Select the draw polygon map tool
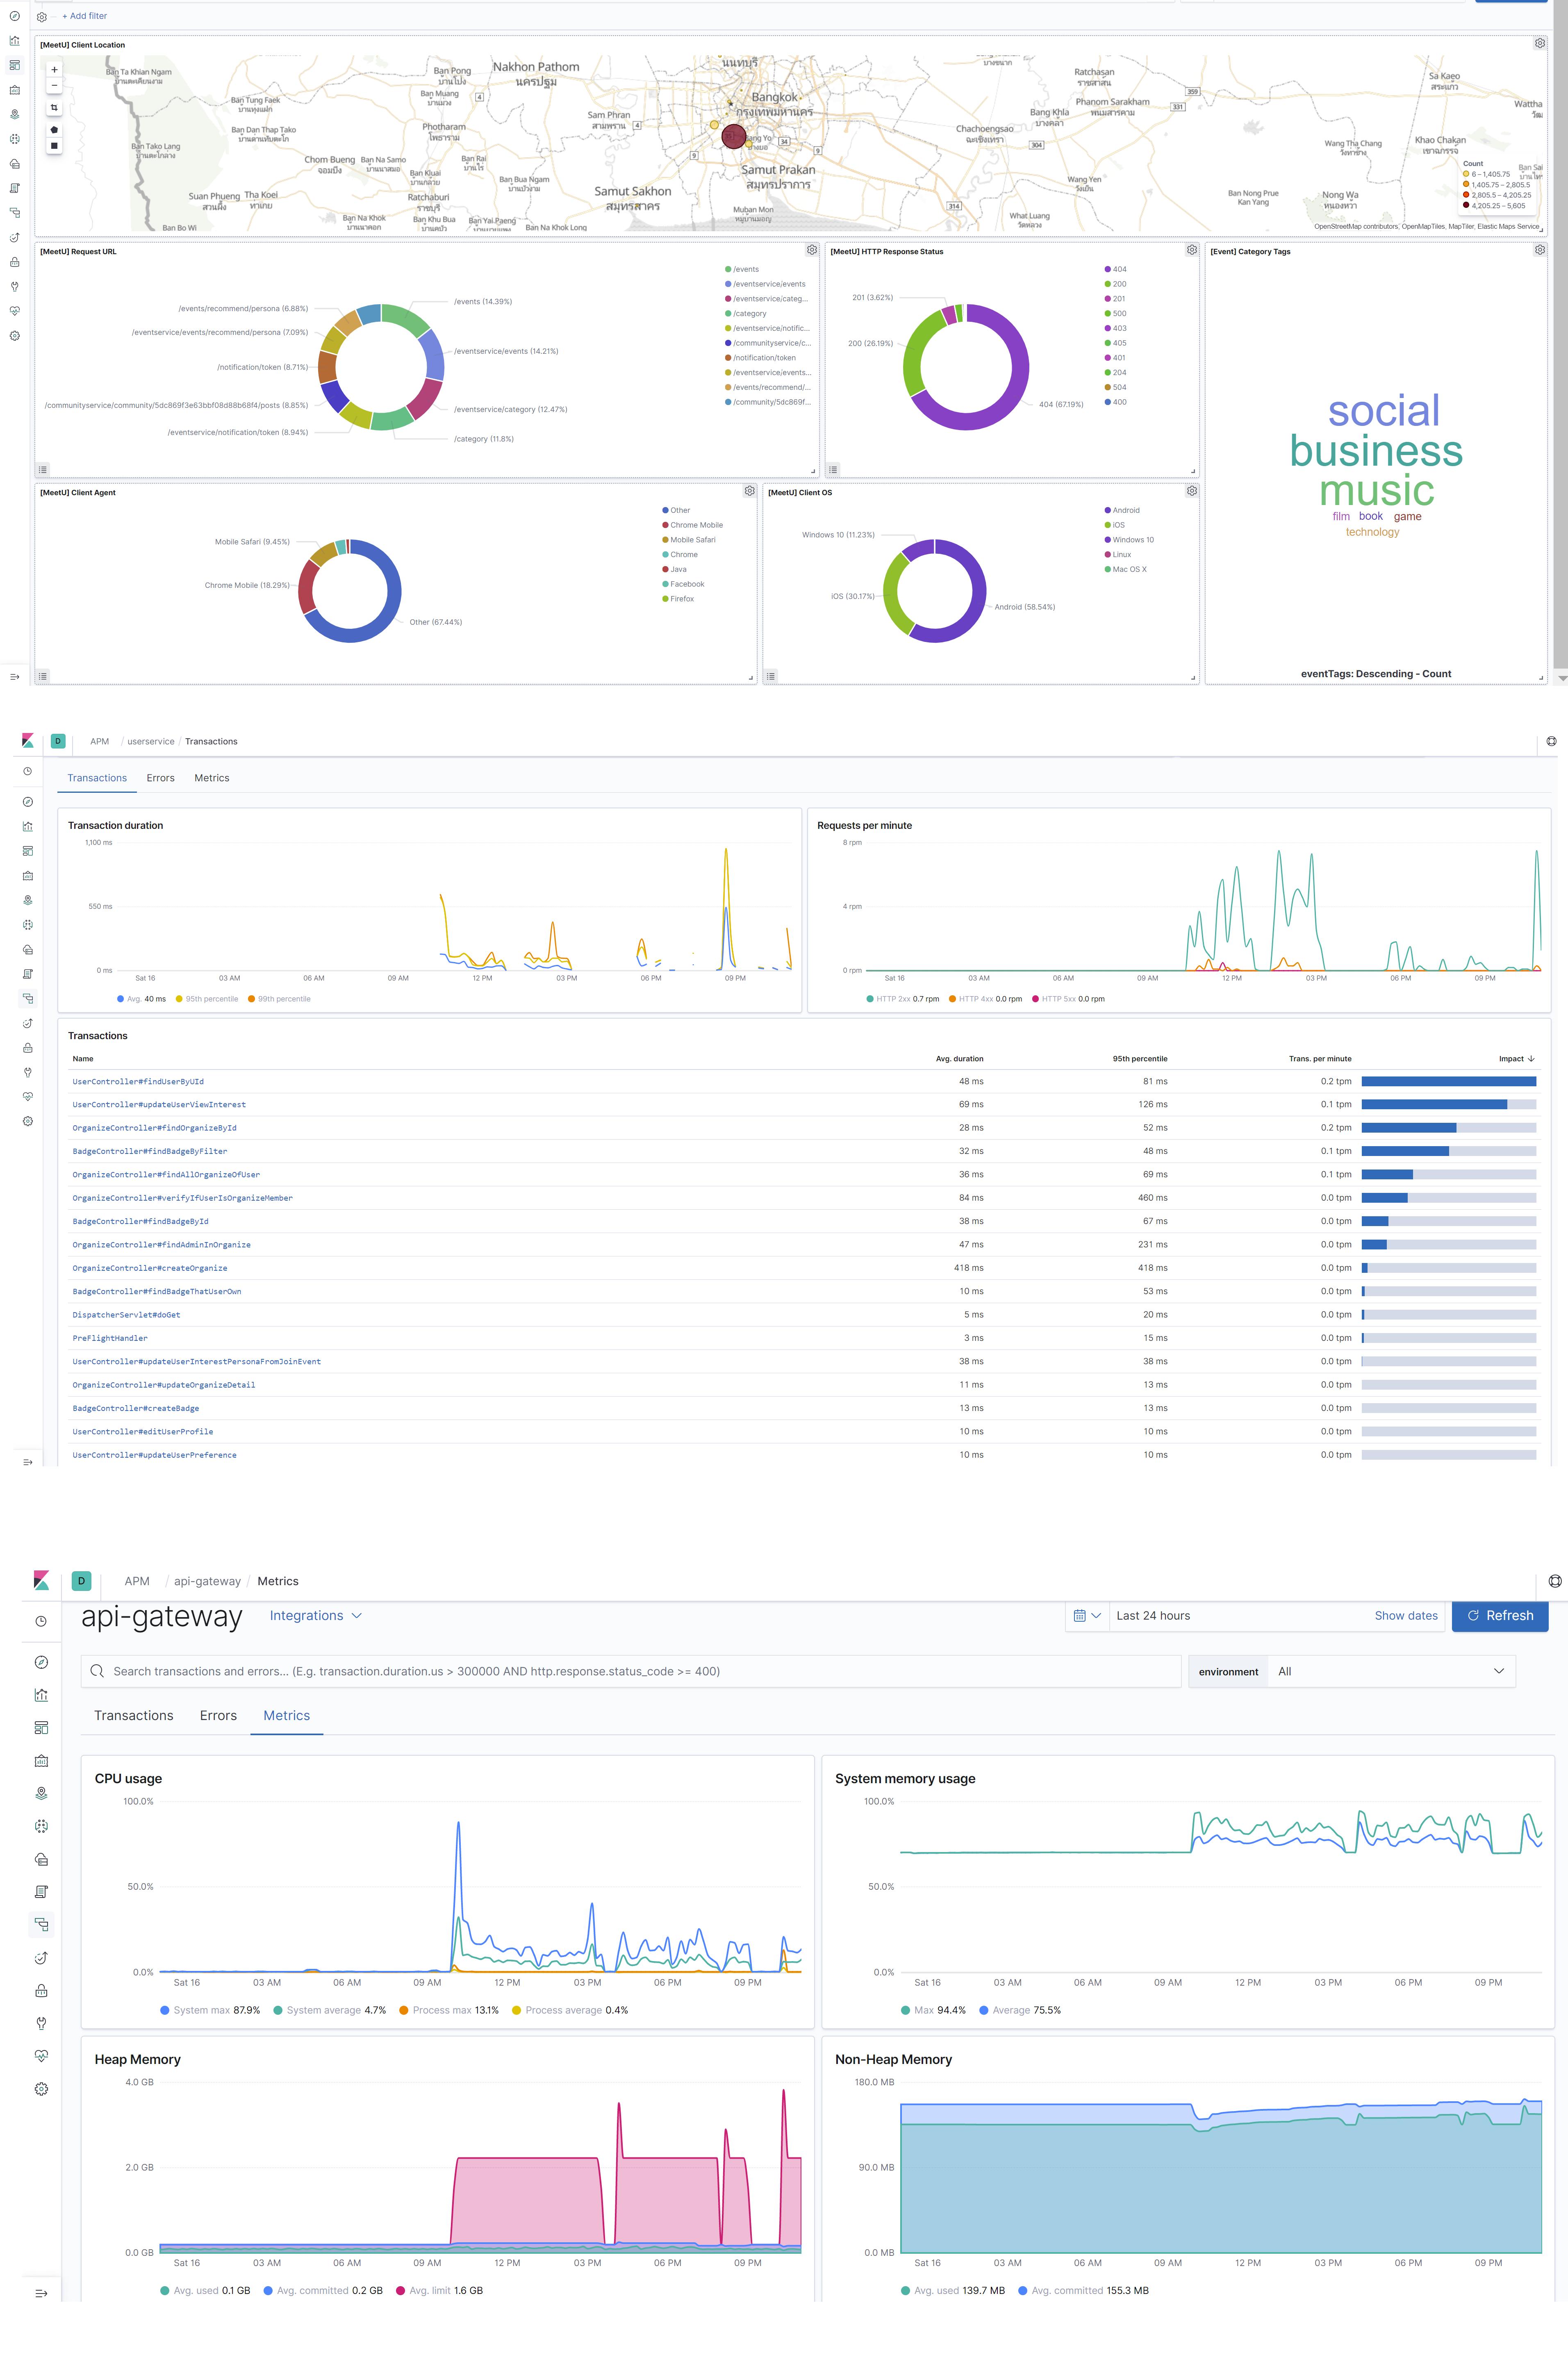Image resolution: width=1568 pixels, height=2371 pixels. [x=54, y=129]
